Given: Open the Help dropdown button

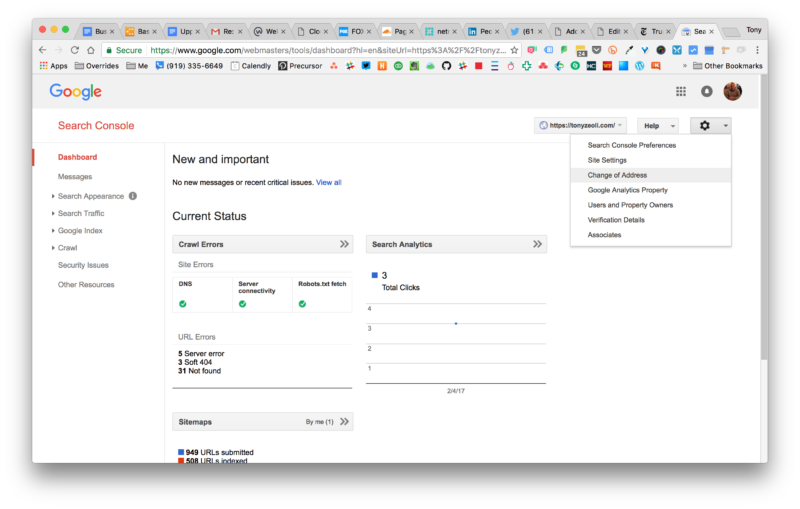Looking at the screenshot, I should [x=657, y=126].
